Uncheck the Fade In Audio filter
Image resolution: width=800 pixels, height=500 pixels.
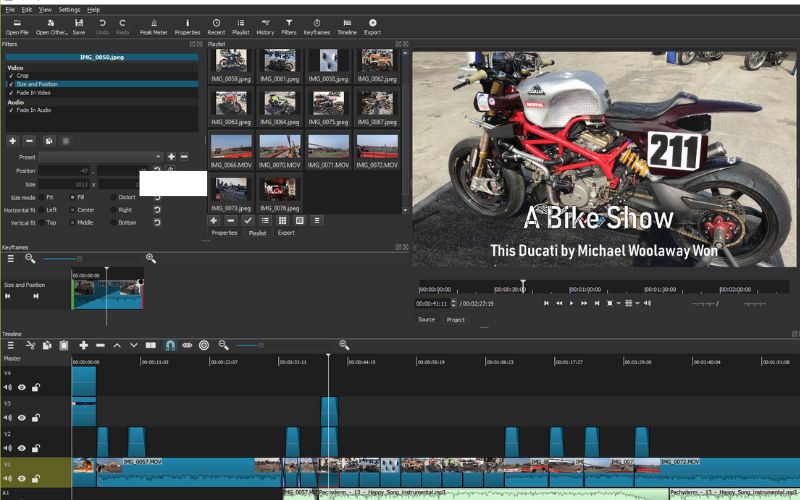pos(11,110)
